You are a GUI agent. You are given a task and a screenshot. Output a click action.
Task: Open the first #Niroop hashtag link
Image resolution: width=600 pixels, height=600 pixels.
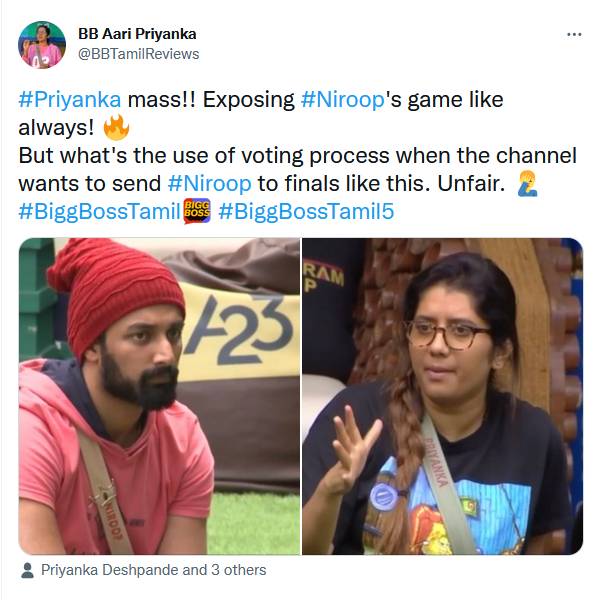coord(342,100)
